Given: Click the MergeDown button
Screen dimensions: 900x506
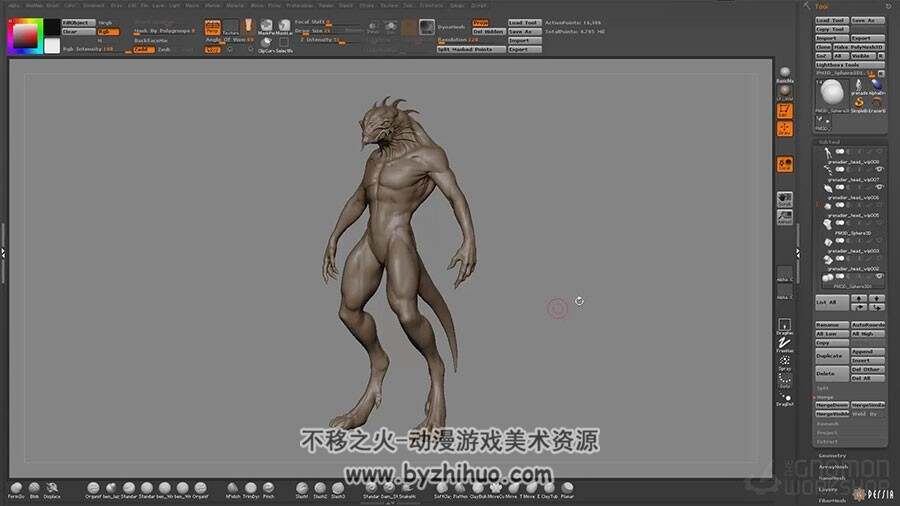Looking at the screenshot, I should [x=832, y=405].
